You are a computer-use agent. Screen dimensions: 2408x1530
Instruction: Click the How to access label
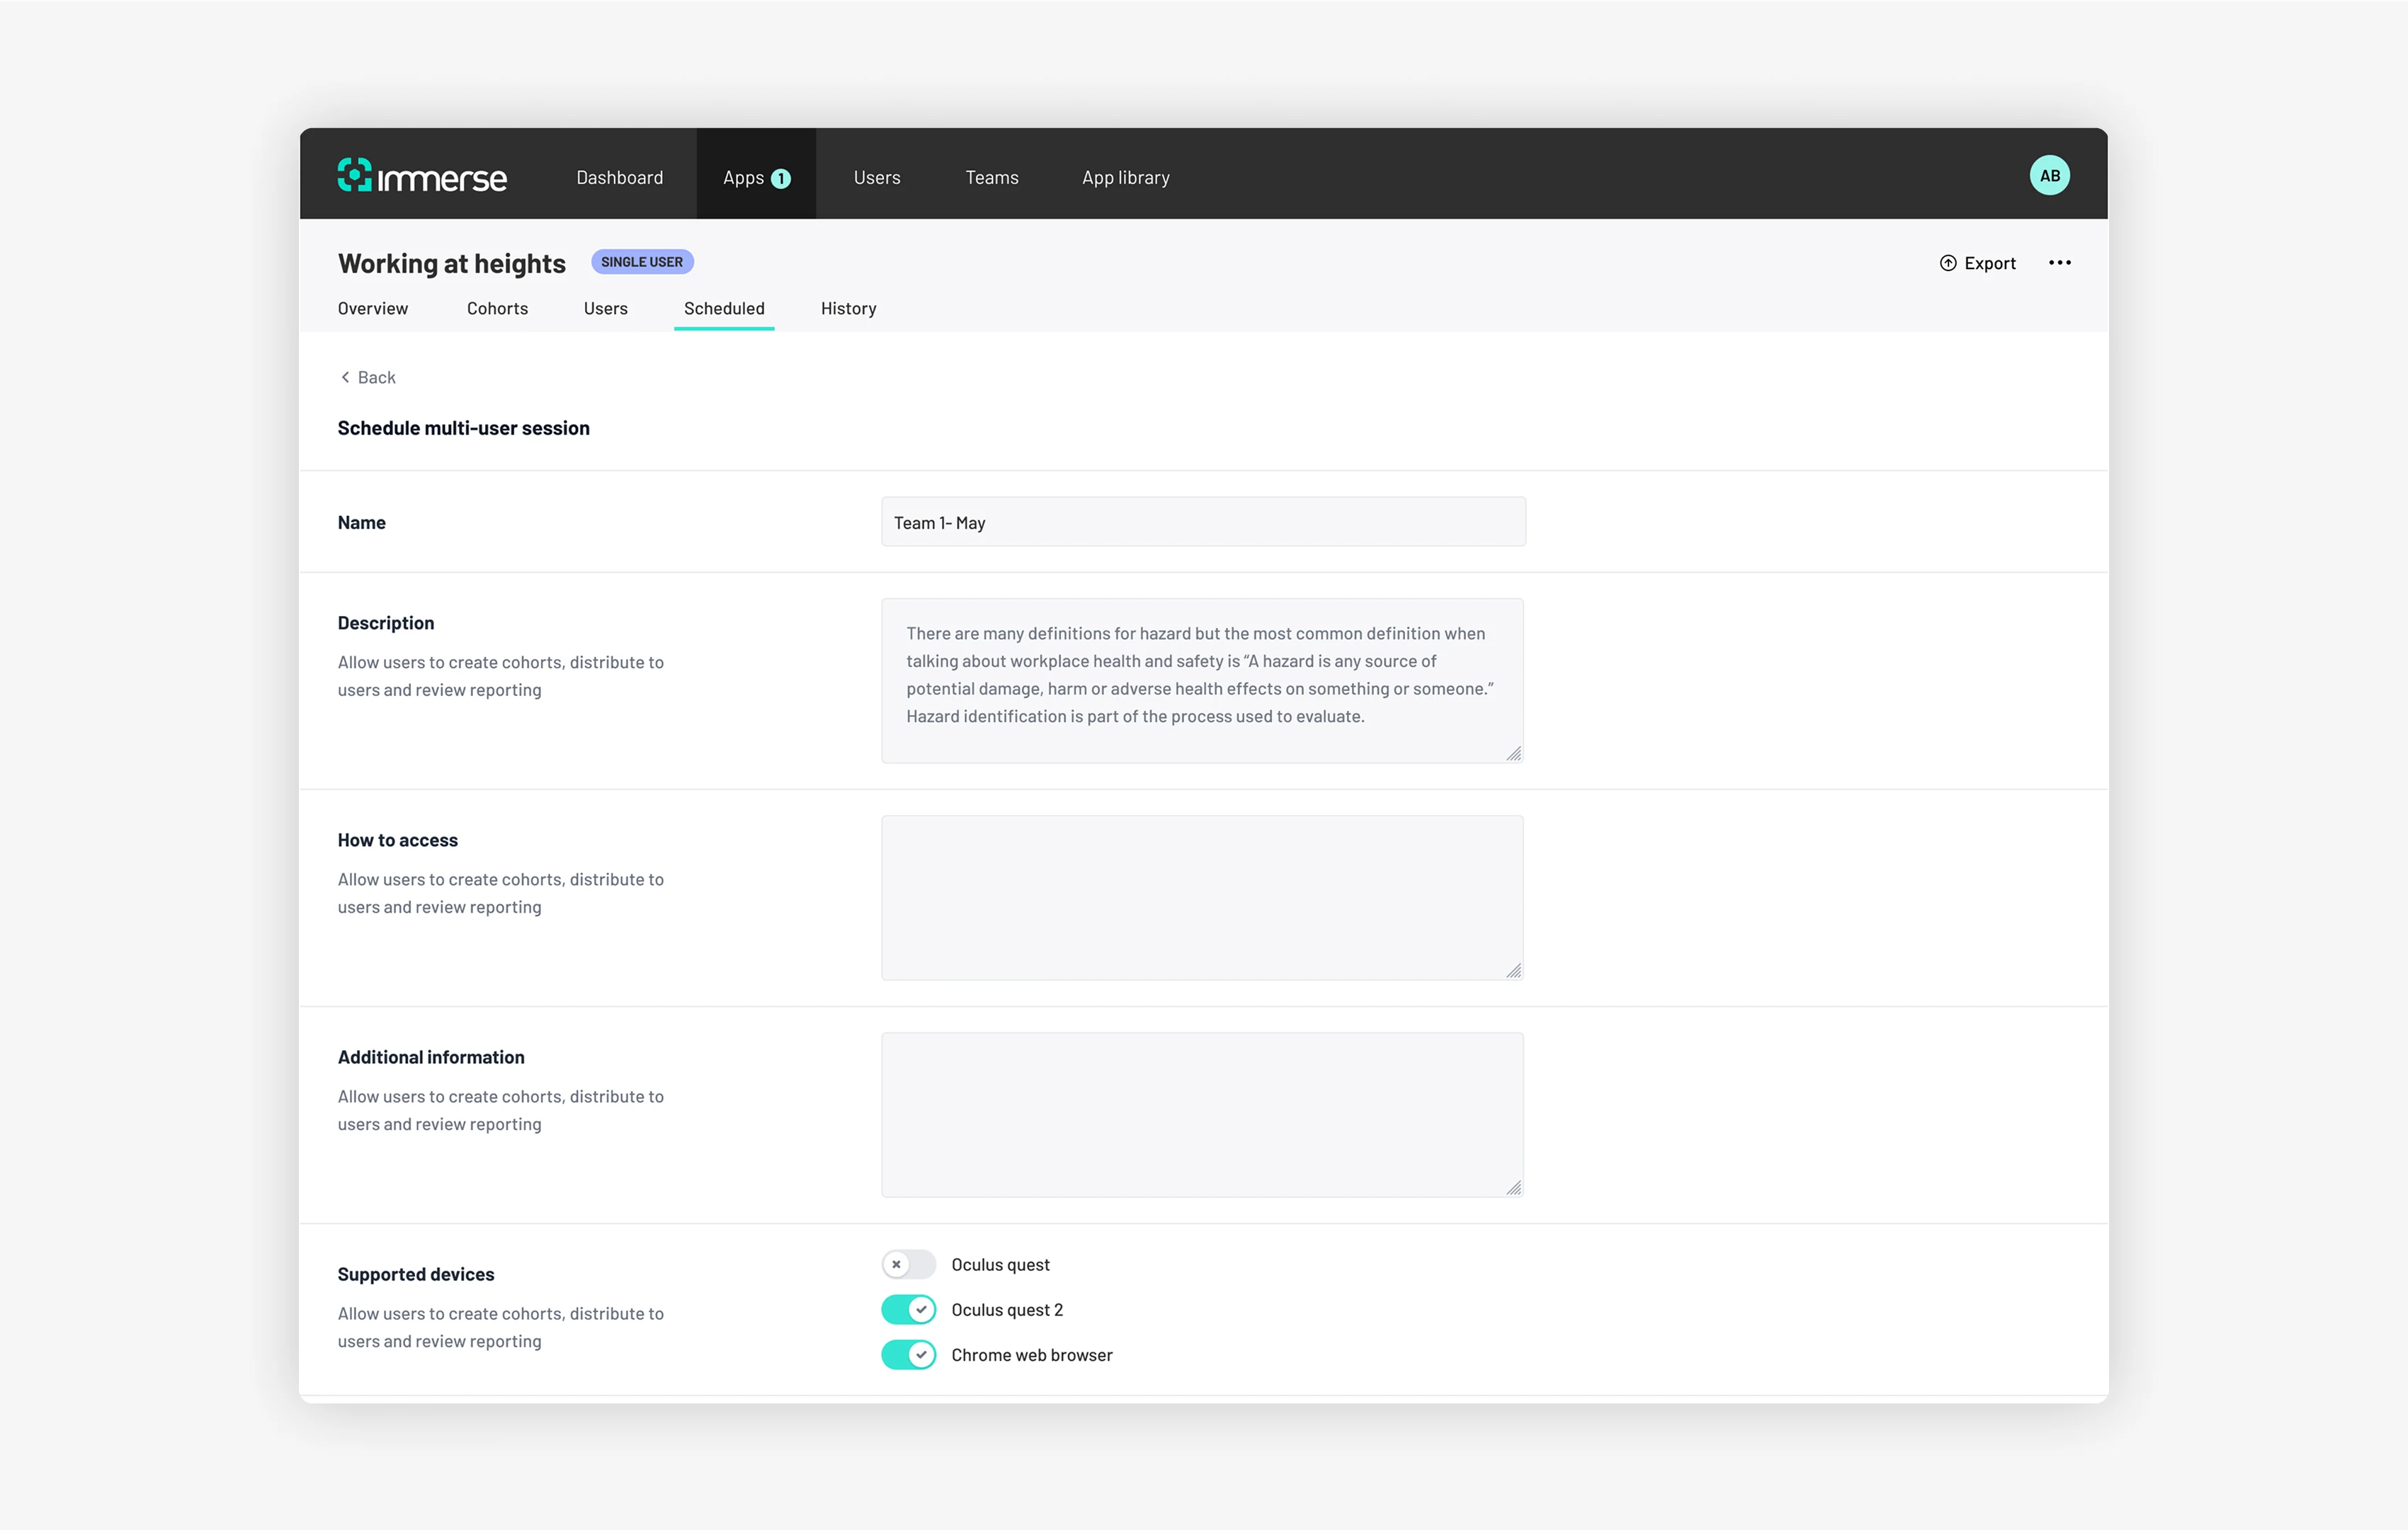397,840
